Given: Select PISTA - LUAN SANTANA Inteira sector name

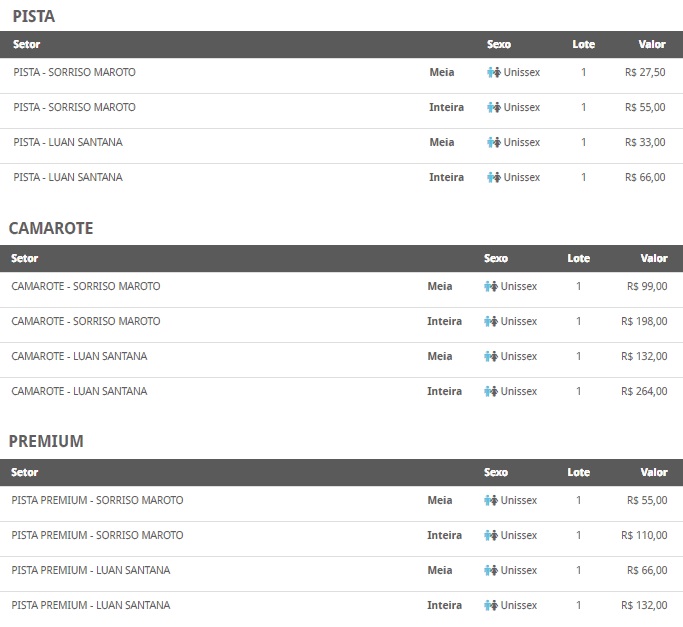Looking at the screenshot, I should (x=68, y=177).
